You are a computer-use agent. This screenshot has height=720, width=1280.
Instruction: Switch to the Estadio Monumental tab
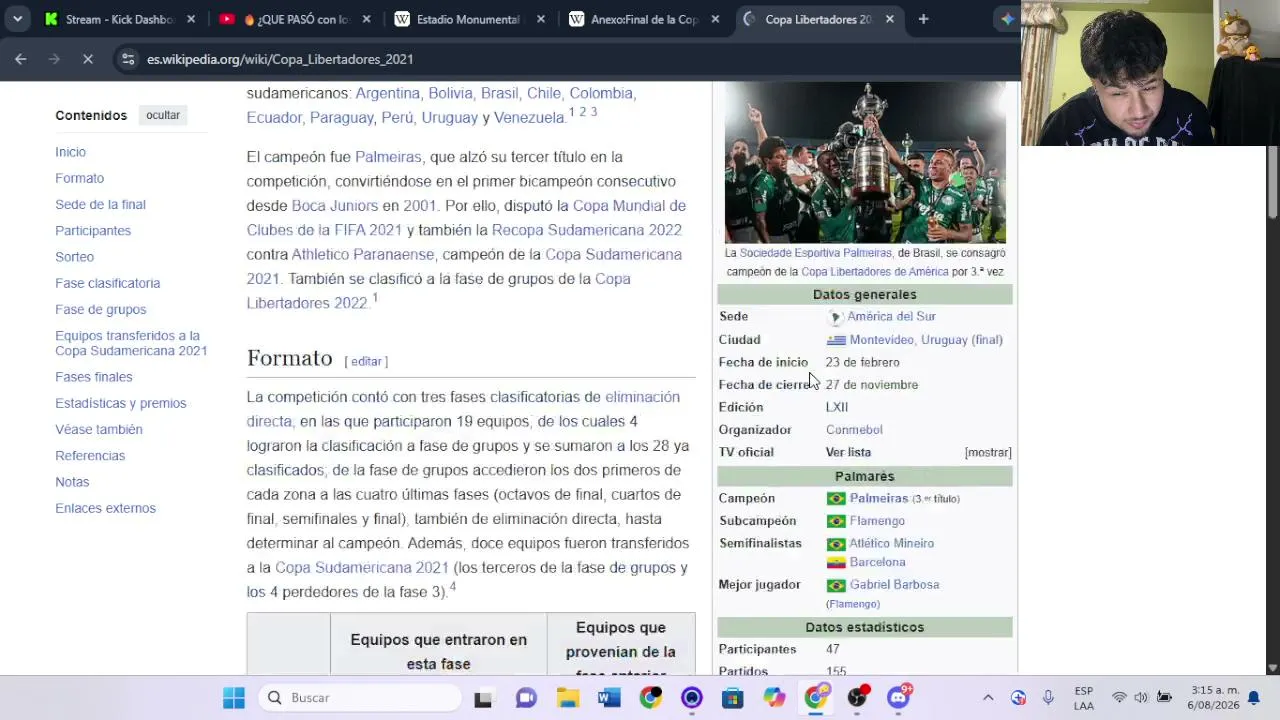click(470, 19)
